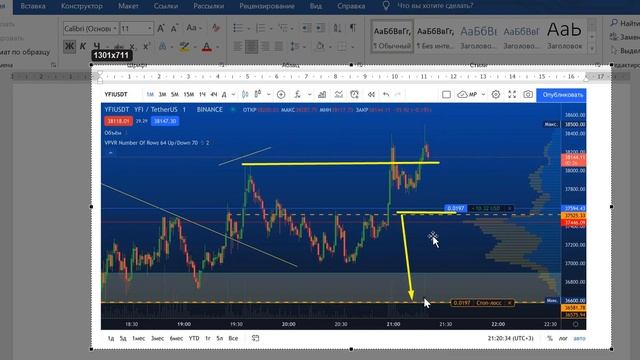Open the Calibri font name dropdown
The height and width of the screenshot is (360, 640).
[x=115, y=28]
